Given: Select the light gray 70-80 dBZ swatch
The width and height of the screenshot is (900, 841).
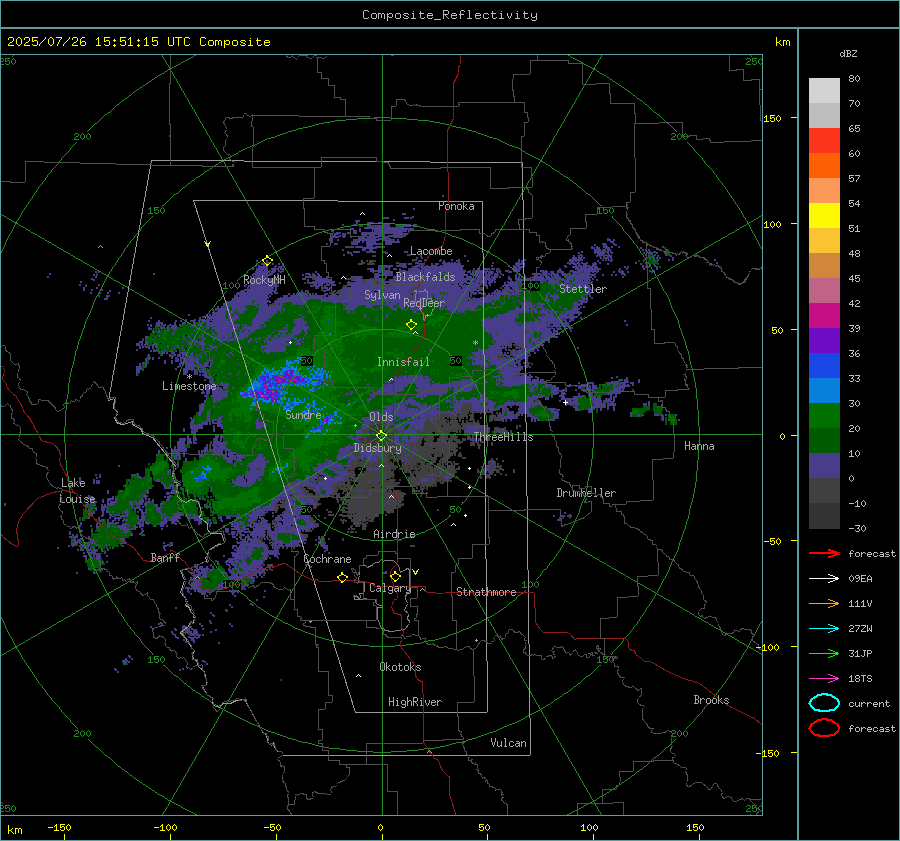Looking at the screenshot, I should coord(824,91).
